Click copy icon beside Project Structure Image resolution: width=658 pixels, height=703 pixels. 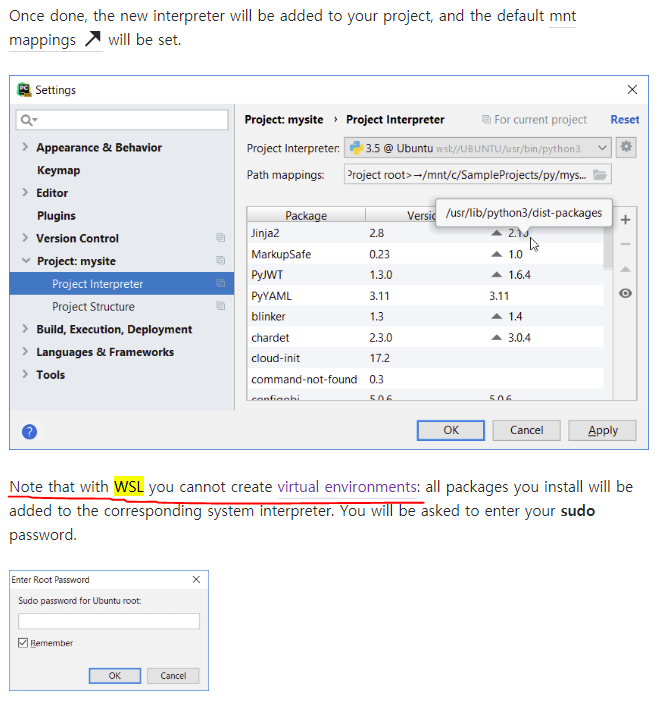click(x=221, y=306)
